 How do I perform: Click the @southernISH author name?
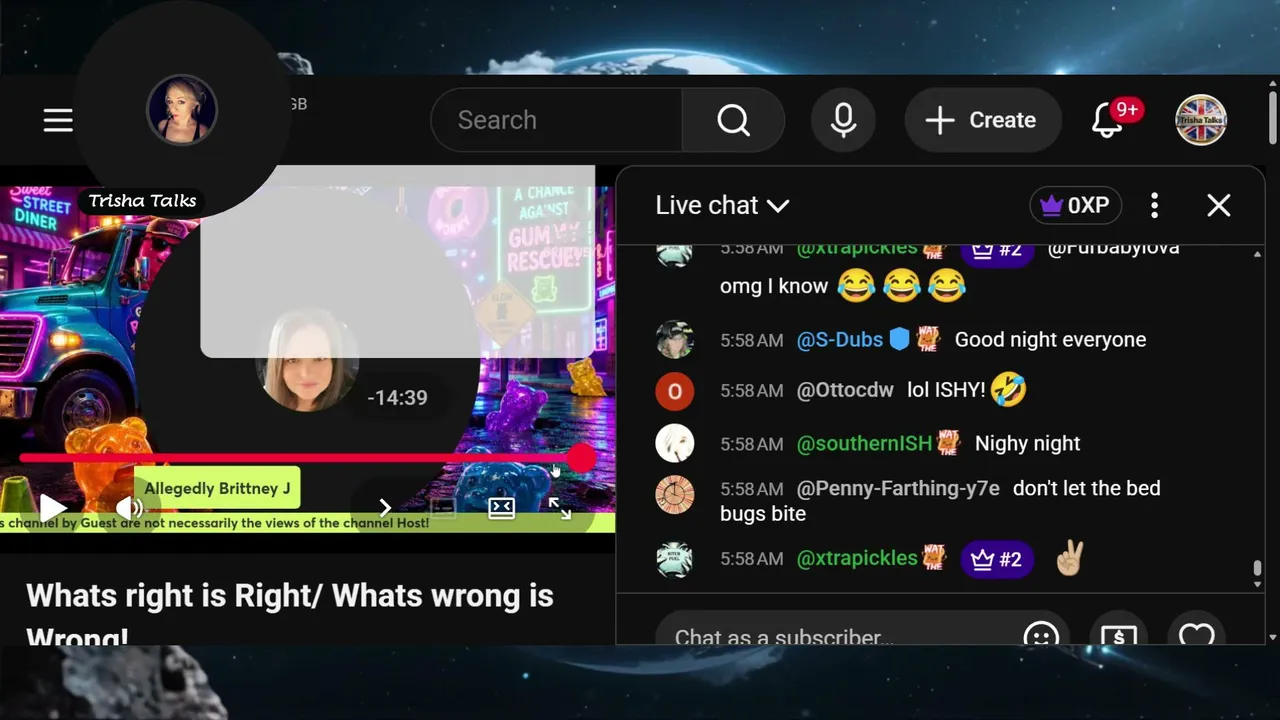864,443
